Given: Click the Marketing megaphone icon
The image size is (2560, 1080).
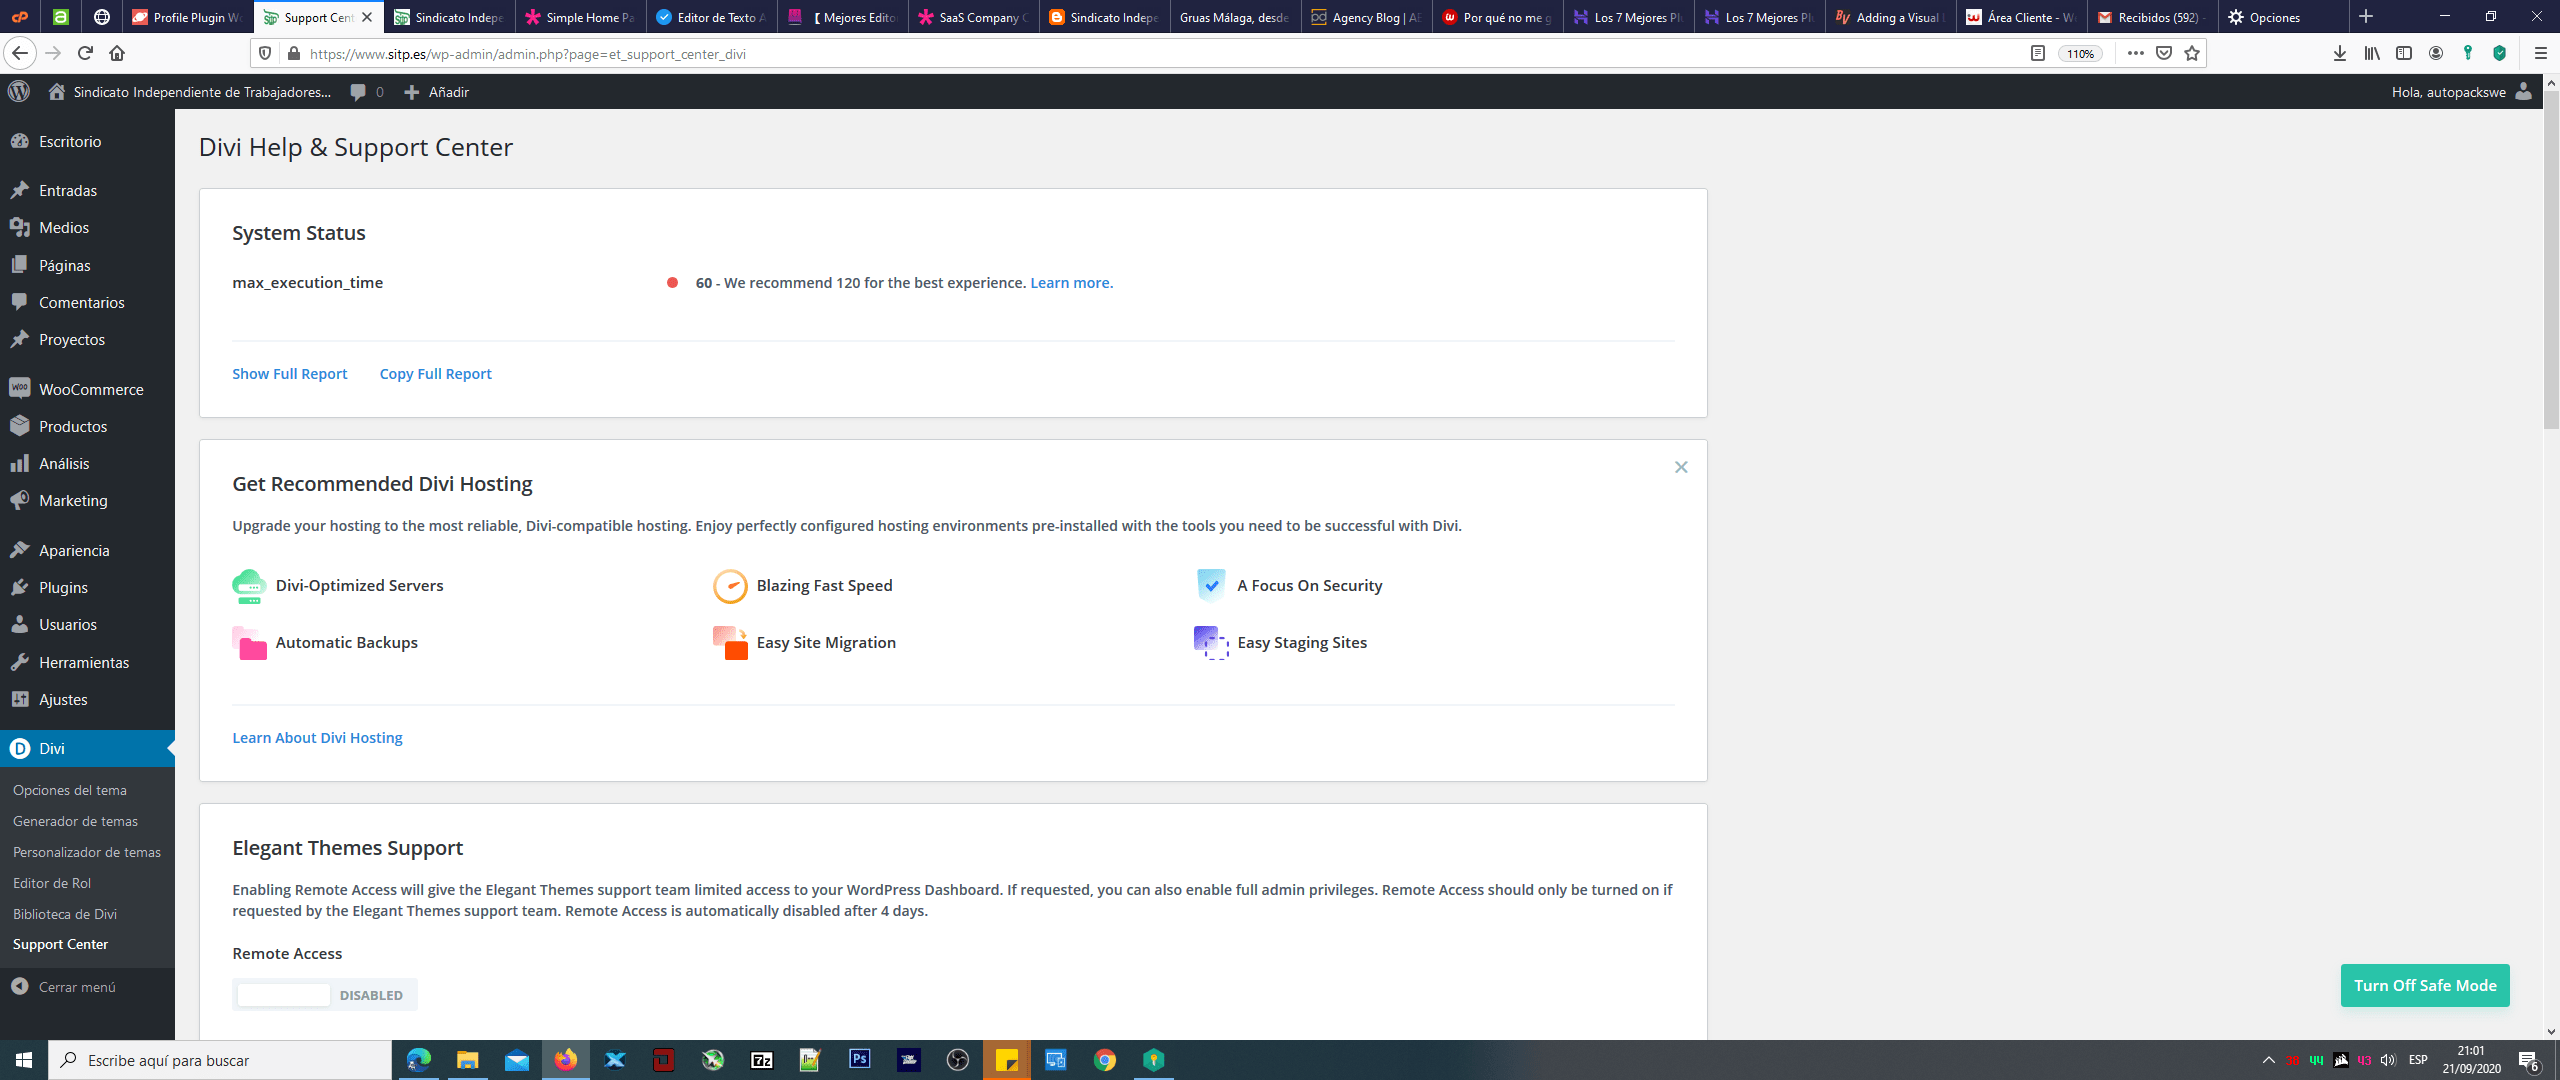Looking at the screenshot, I should pyautogui.click(x=19, y=500).
